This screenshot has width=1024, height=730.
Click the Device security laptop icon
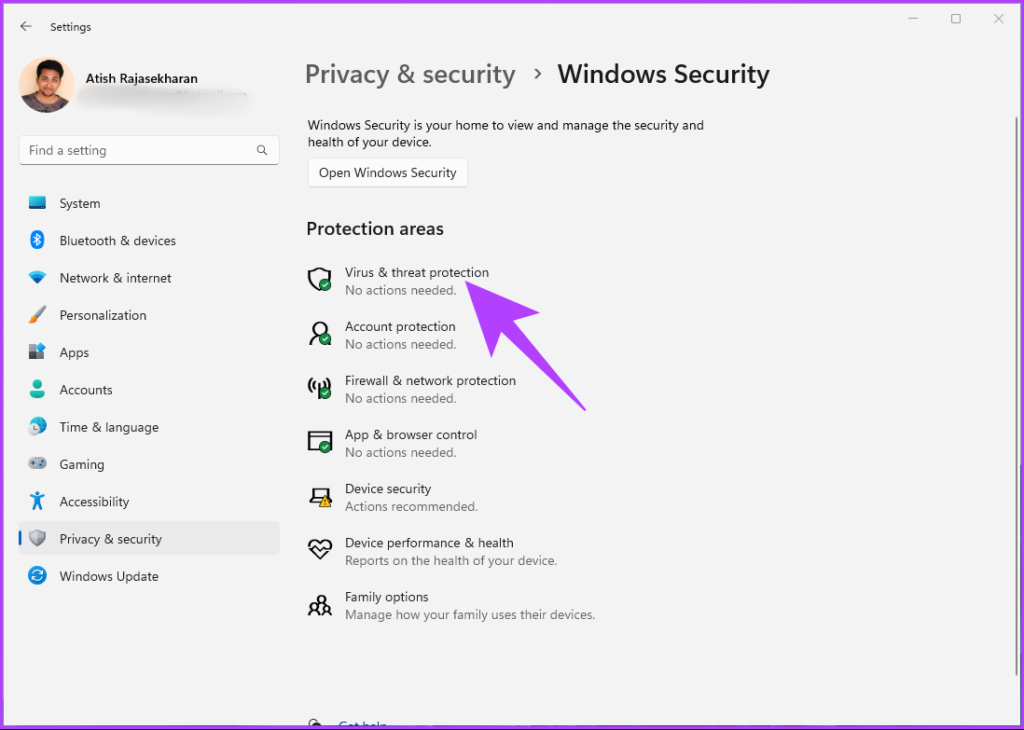(319, 496)
